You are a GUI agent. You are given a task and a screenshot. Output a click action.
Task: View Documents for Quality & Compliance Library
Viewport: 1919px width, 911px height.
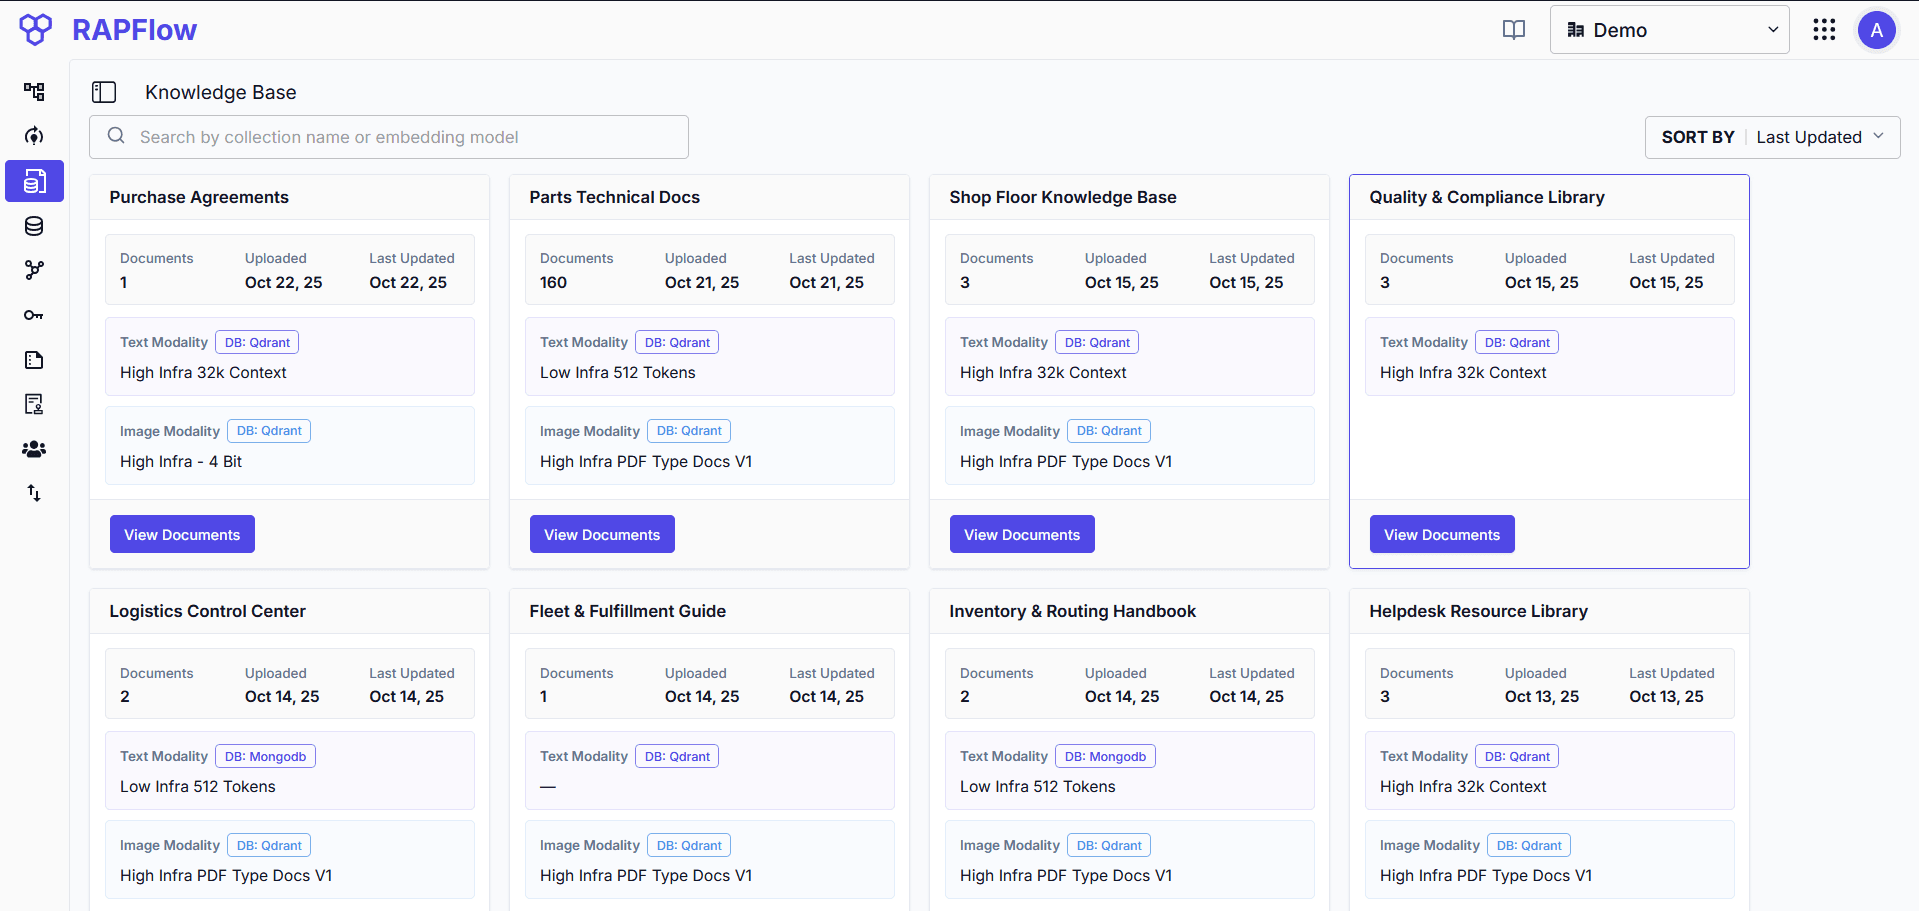pyautogui.click(x=1442, y=534)
